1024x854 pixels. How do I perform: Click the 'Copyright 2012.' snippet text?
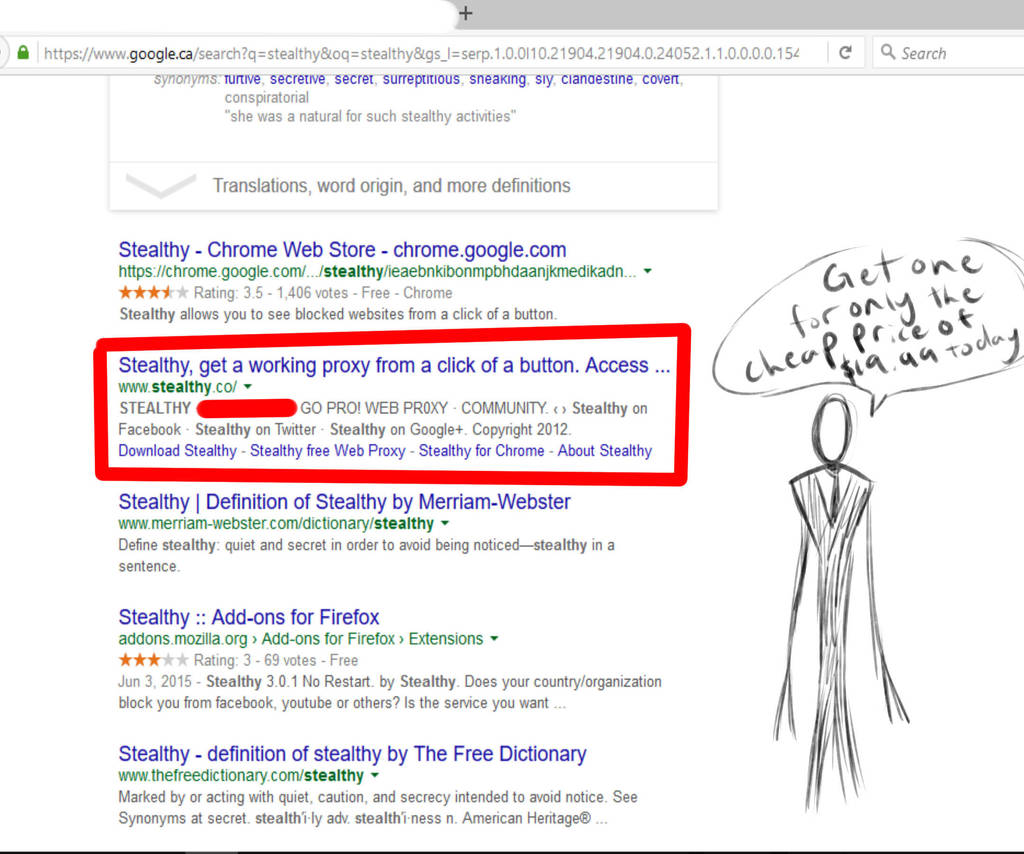pyautogui.click(x=522, y=430)
